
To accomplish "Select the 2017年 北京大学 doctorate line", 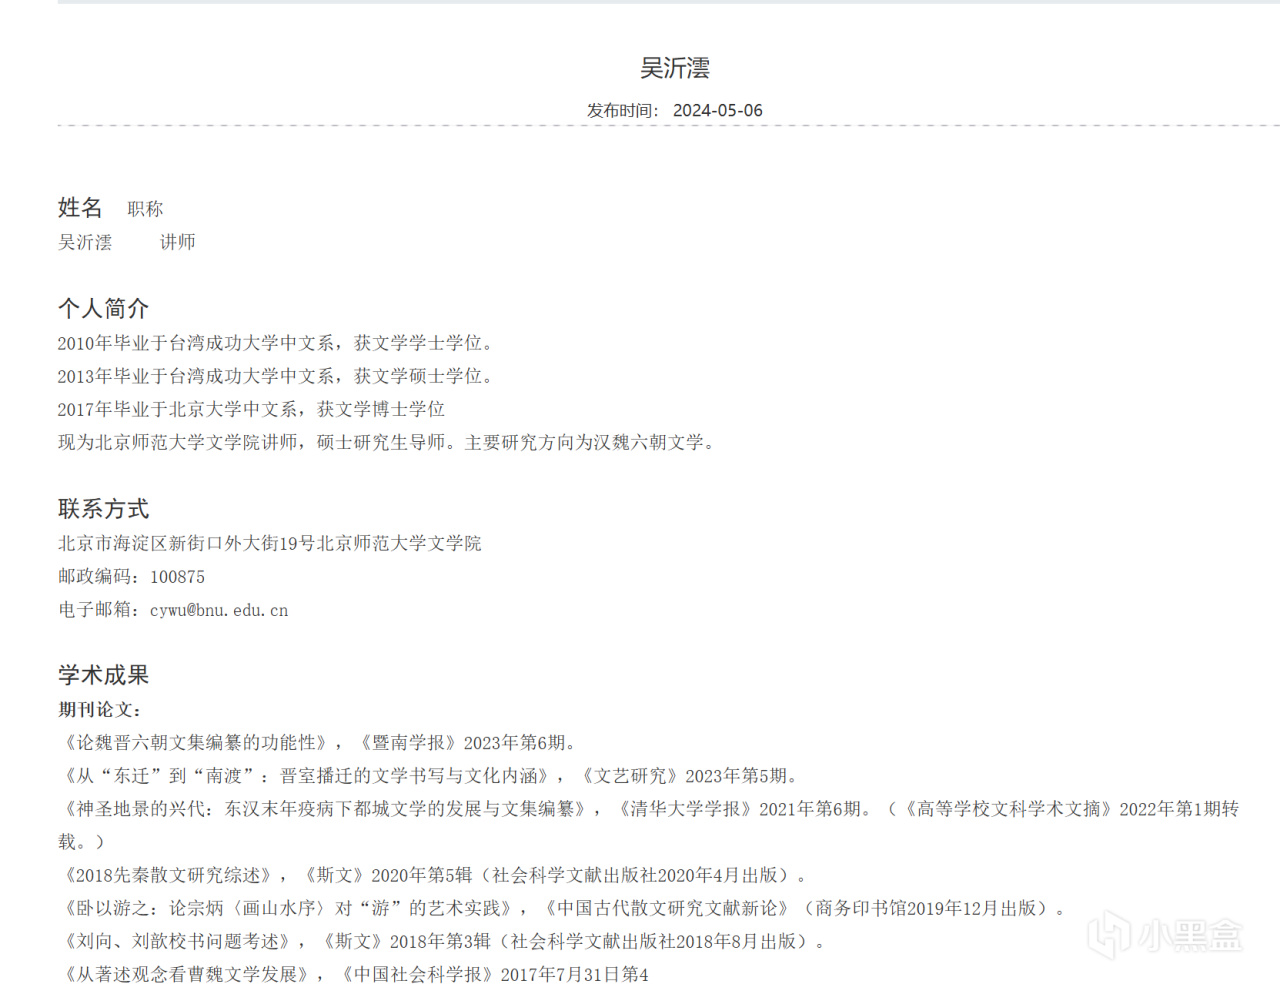I will pos(251,409).
